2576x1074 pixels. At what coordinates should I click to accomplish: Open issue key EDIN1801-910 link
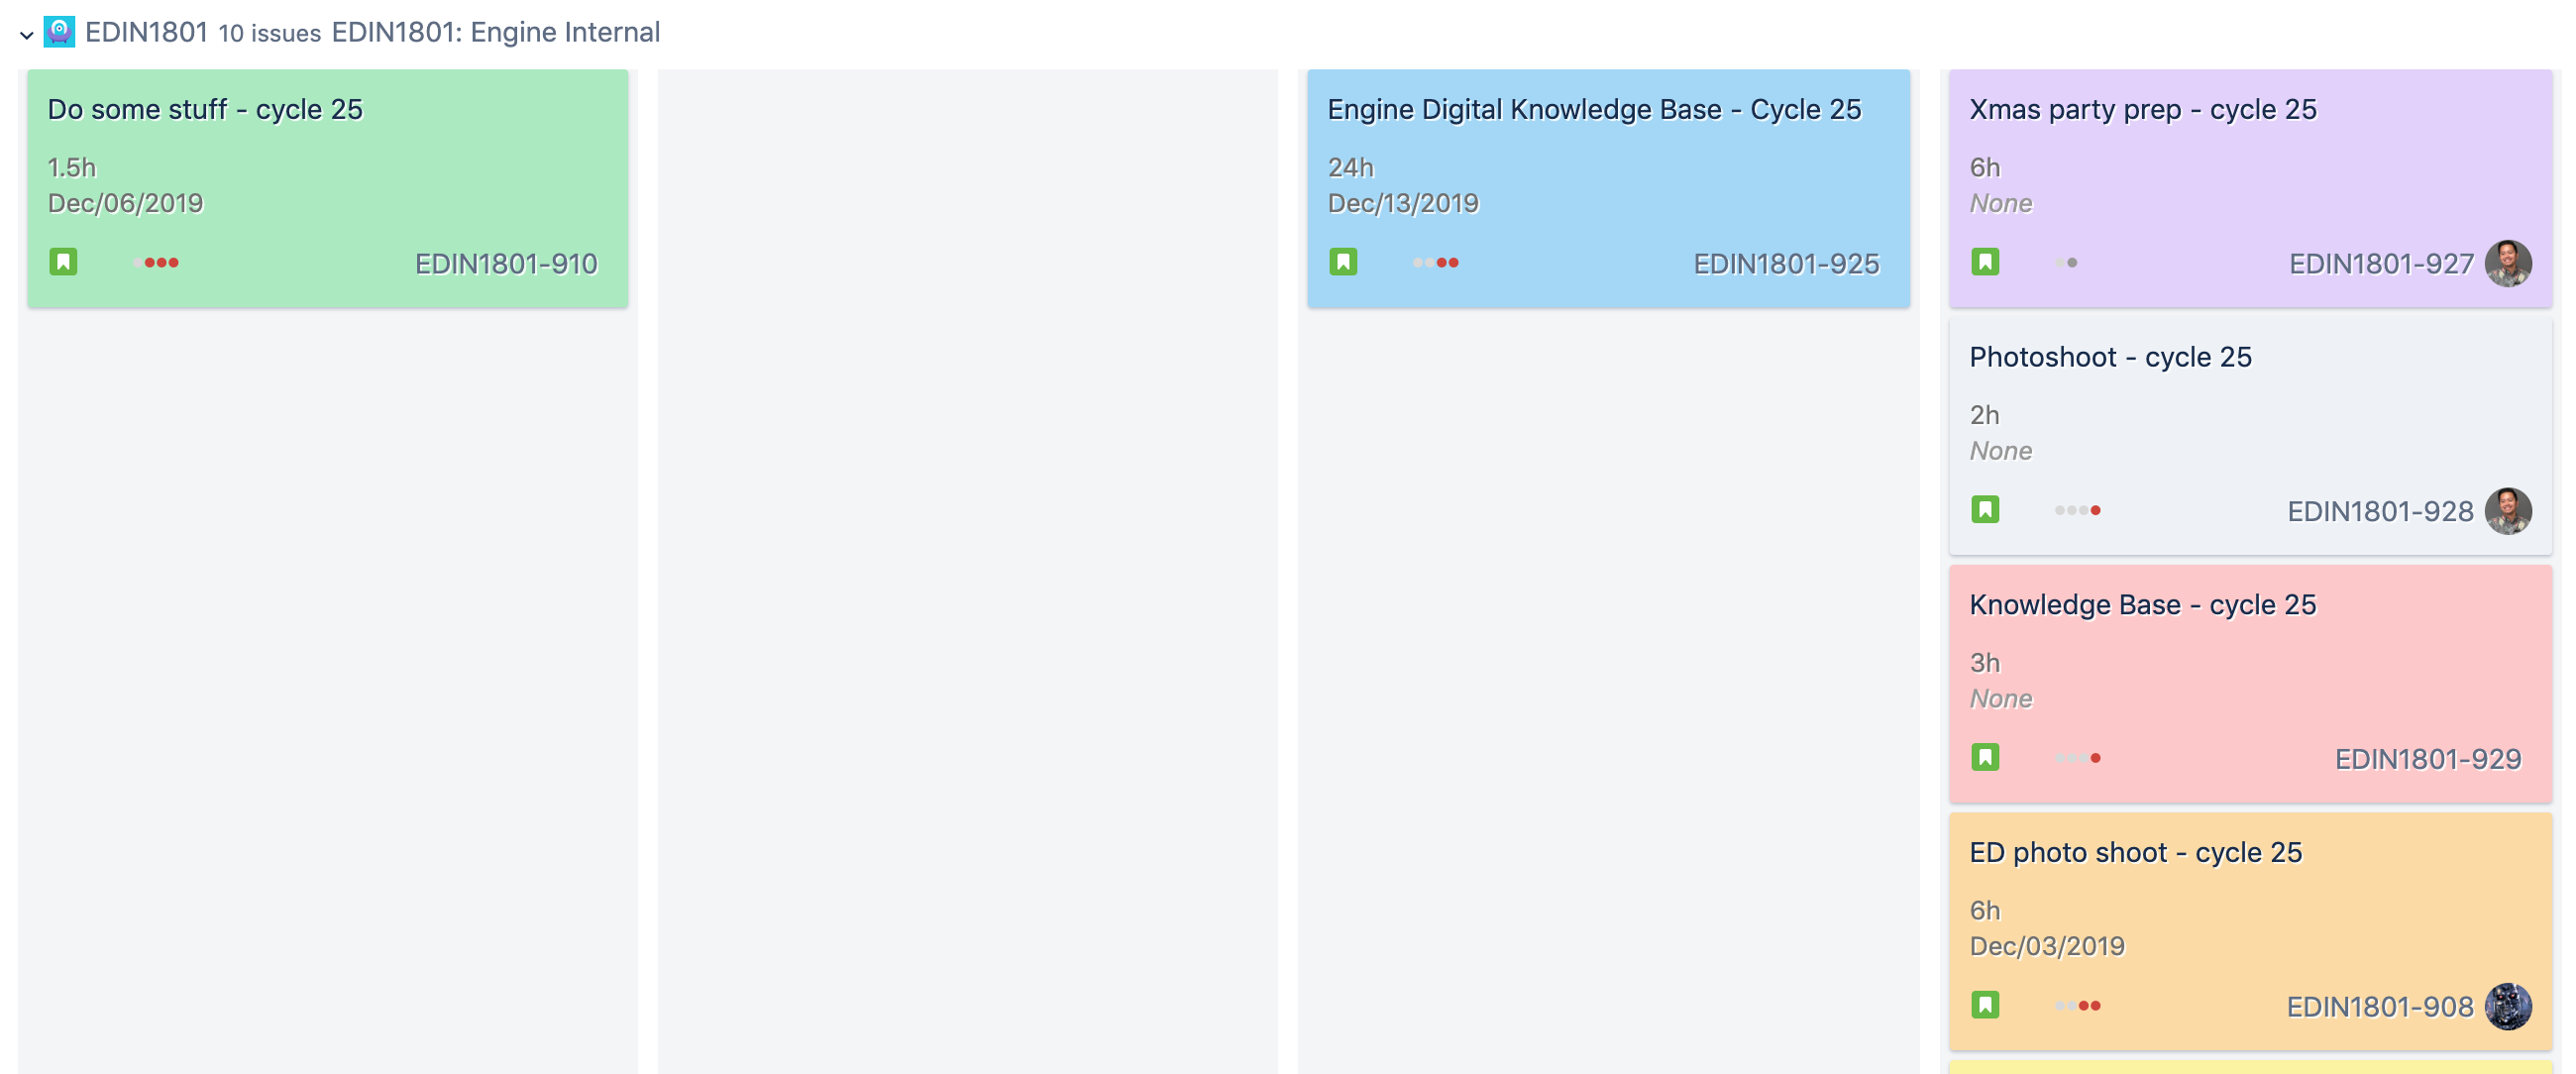pos(506,264)
